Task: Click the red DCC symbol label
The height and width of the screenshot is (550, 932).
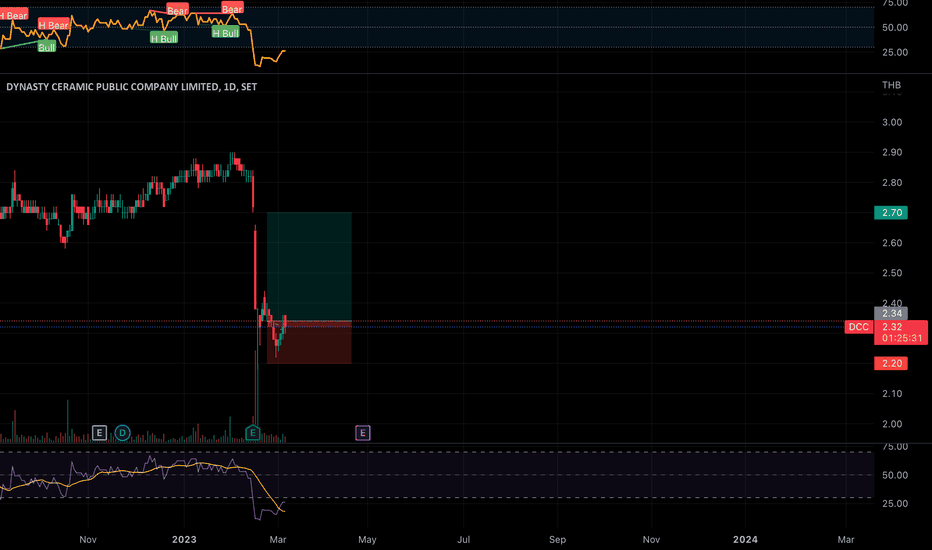Action: 858,327
